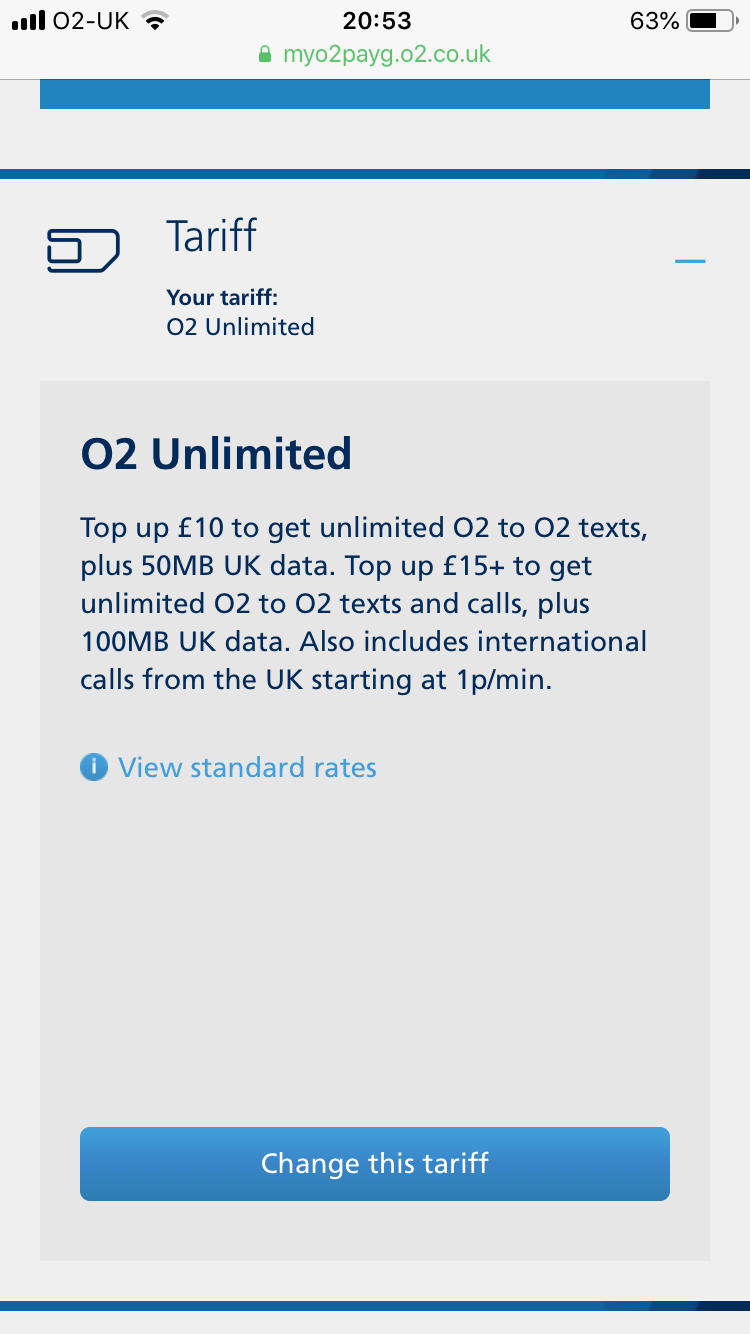750x1334 pixels.
Task: Tap the Wi-Fi status icon
Action: click(154, 21)
